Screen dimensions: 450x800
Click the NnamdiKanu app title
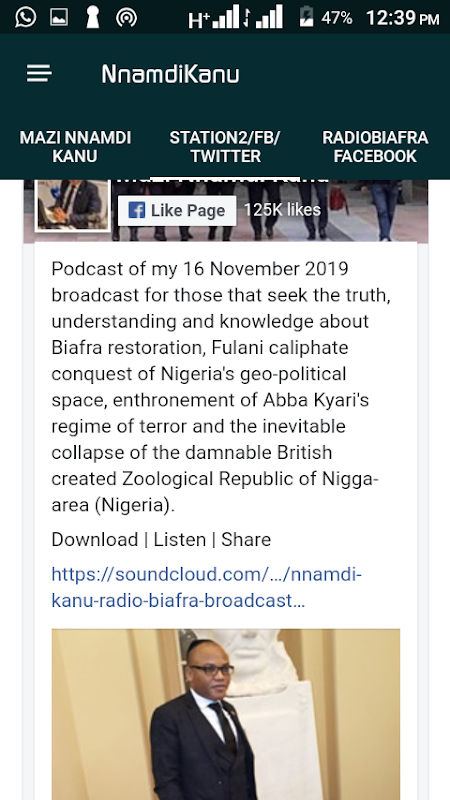(170, 74)
